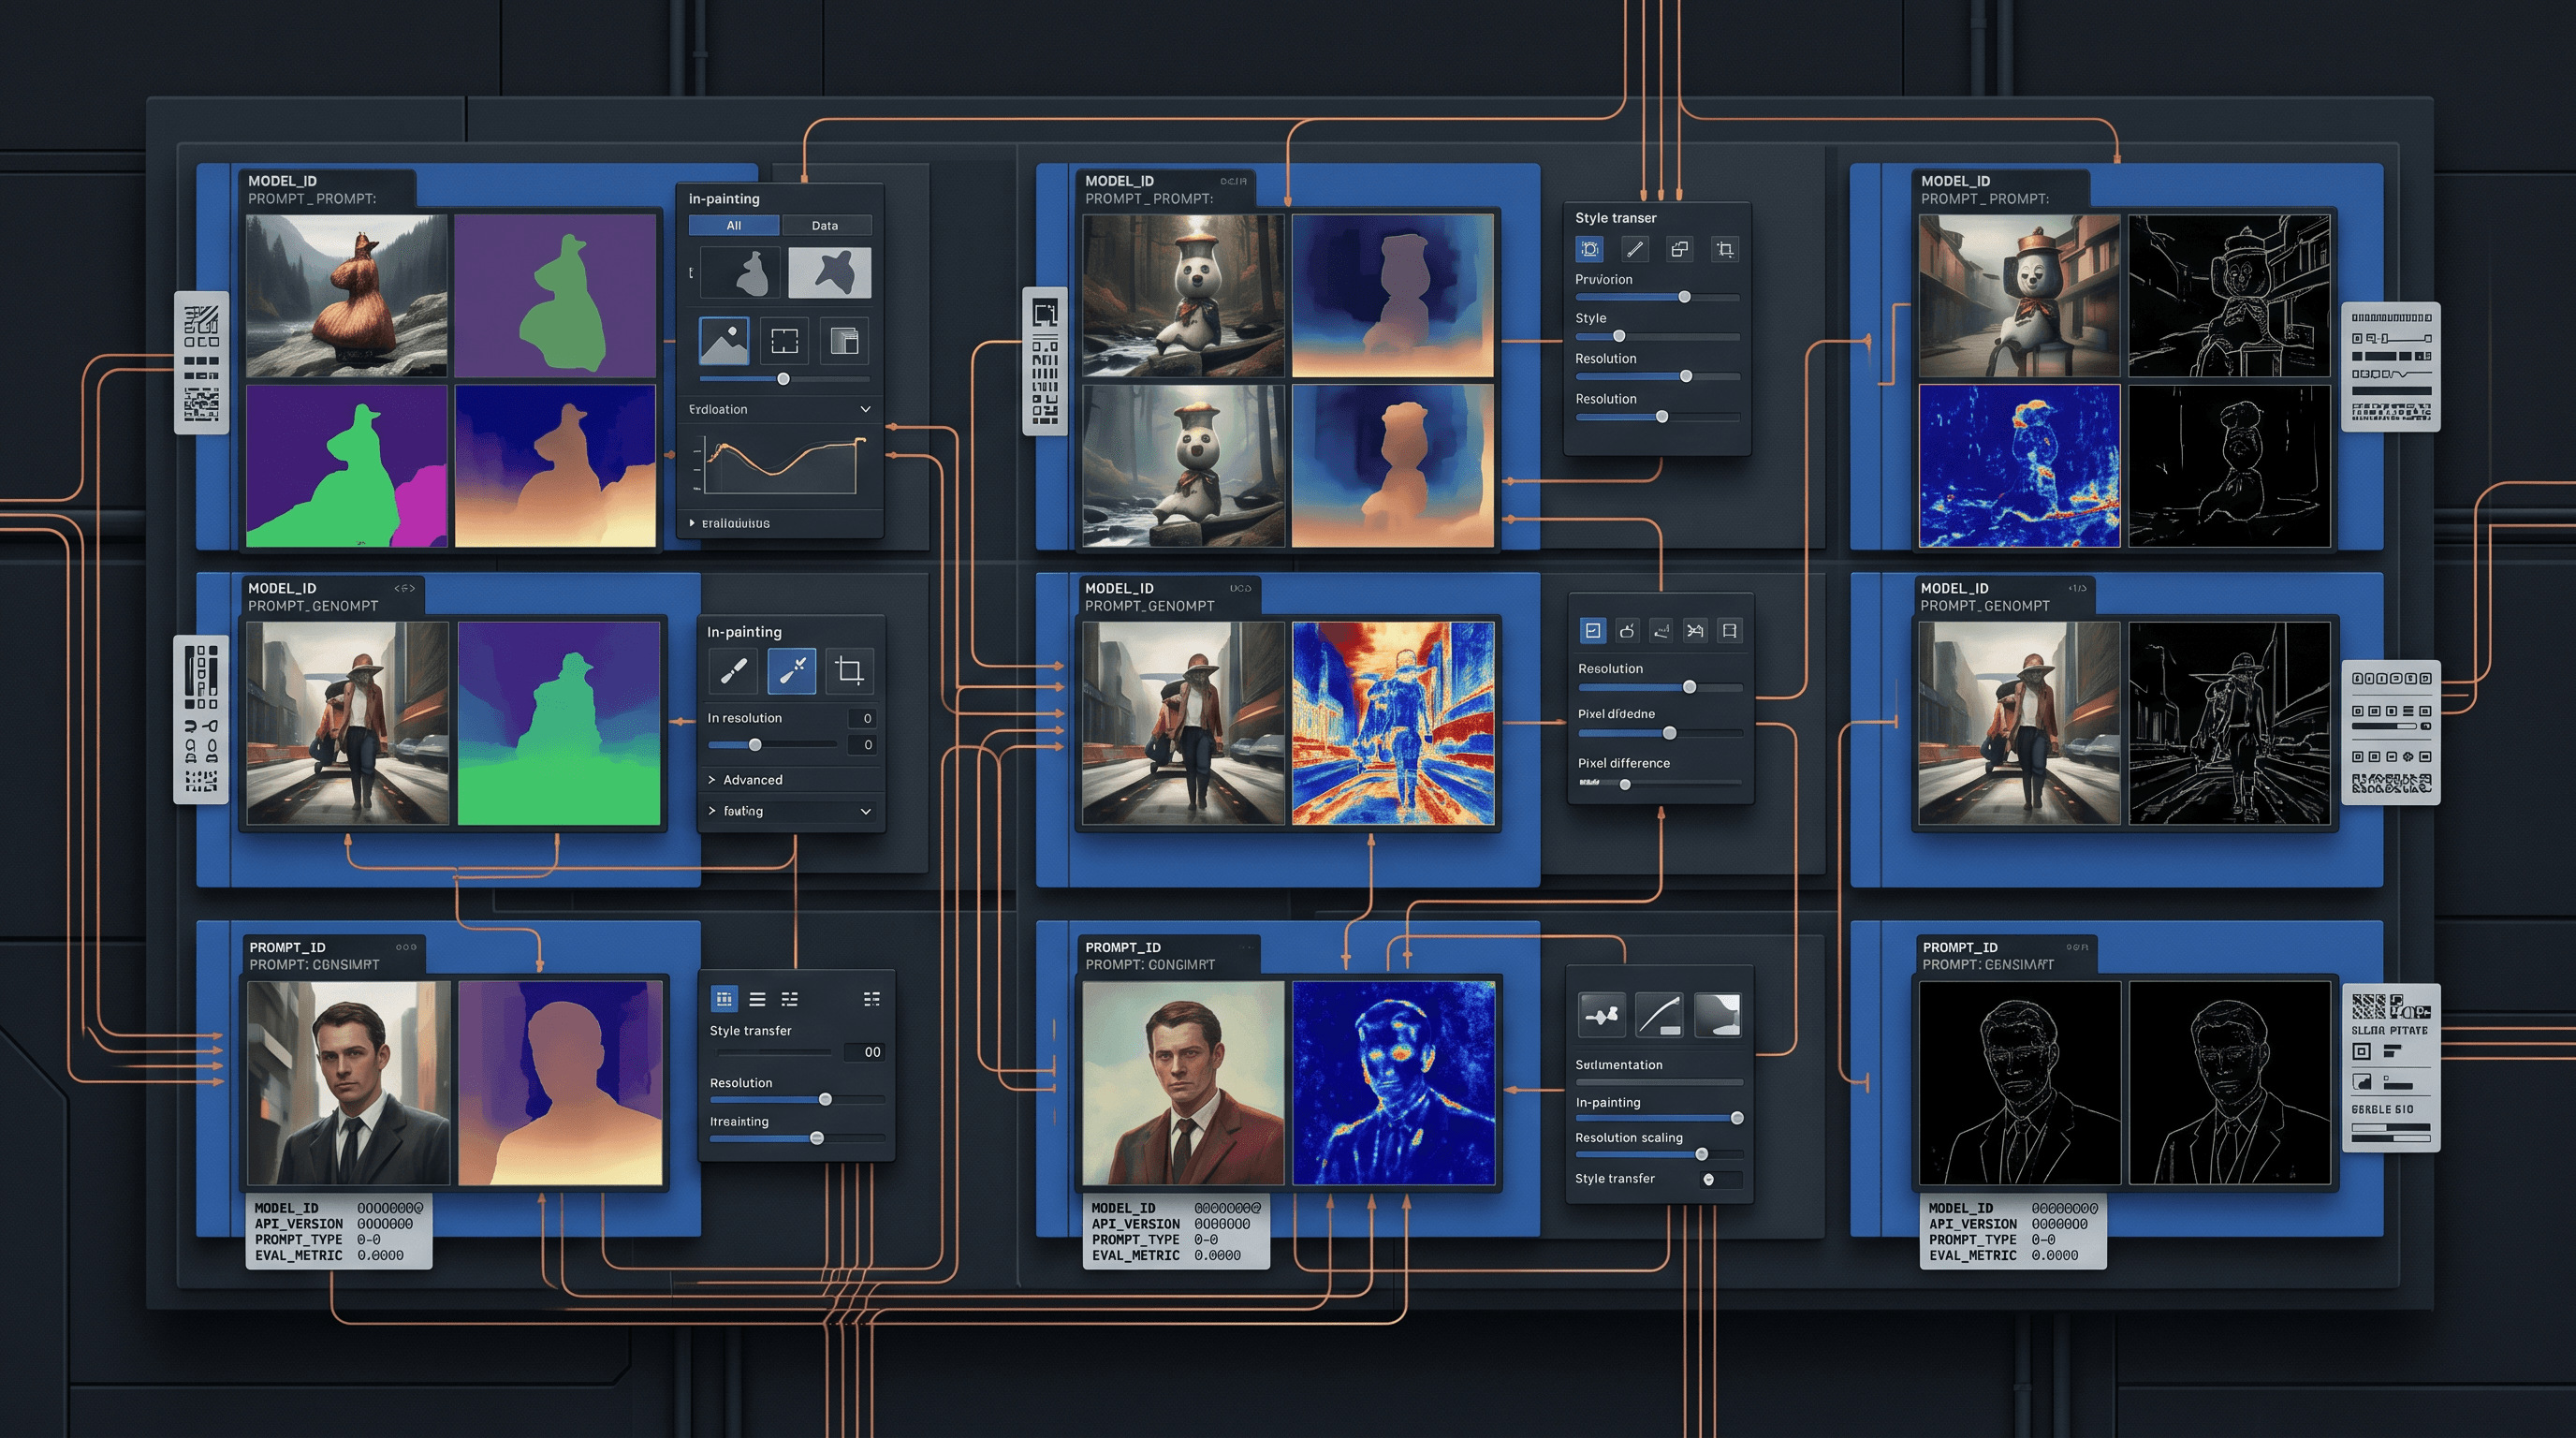Select the All tab under In-painting
Viewport: 2576px width, 1438px height.
pos(734,226)
